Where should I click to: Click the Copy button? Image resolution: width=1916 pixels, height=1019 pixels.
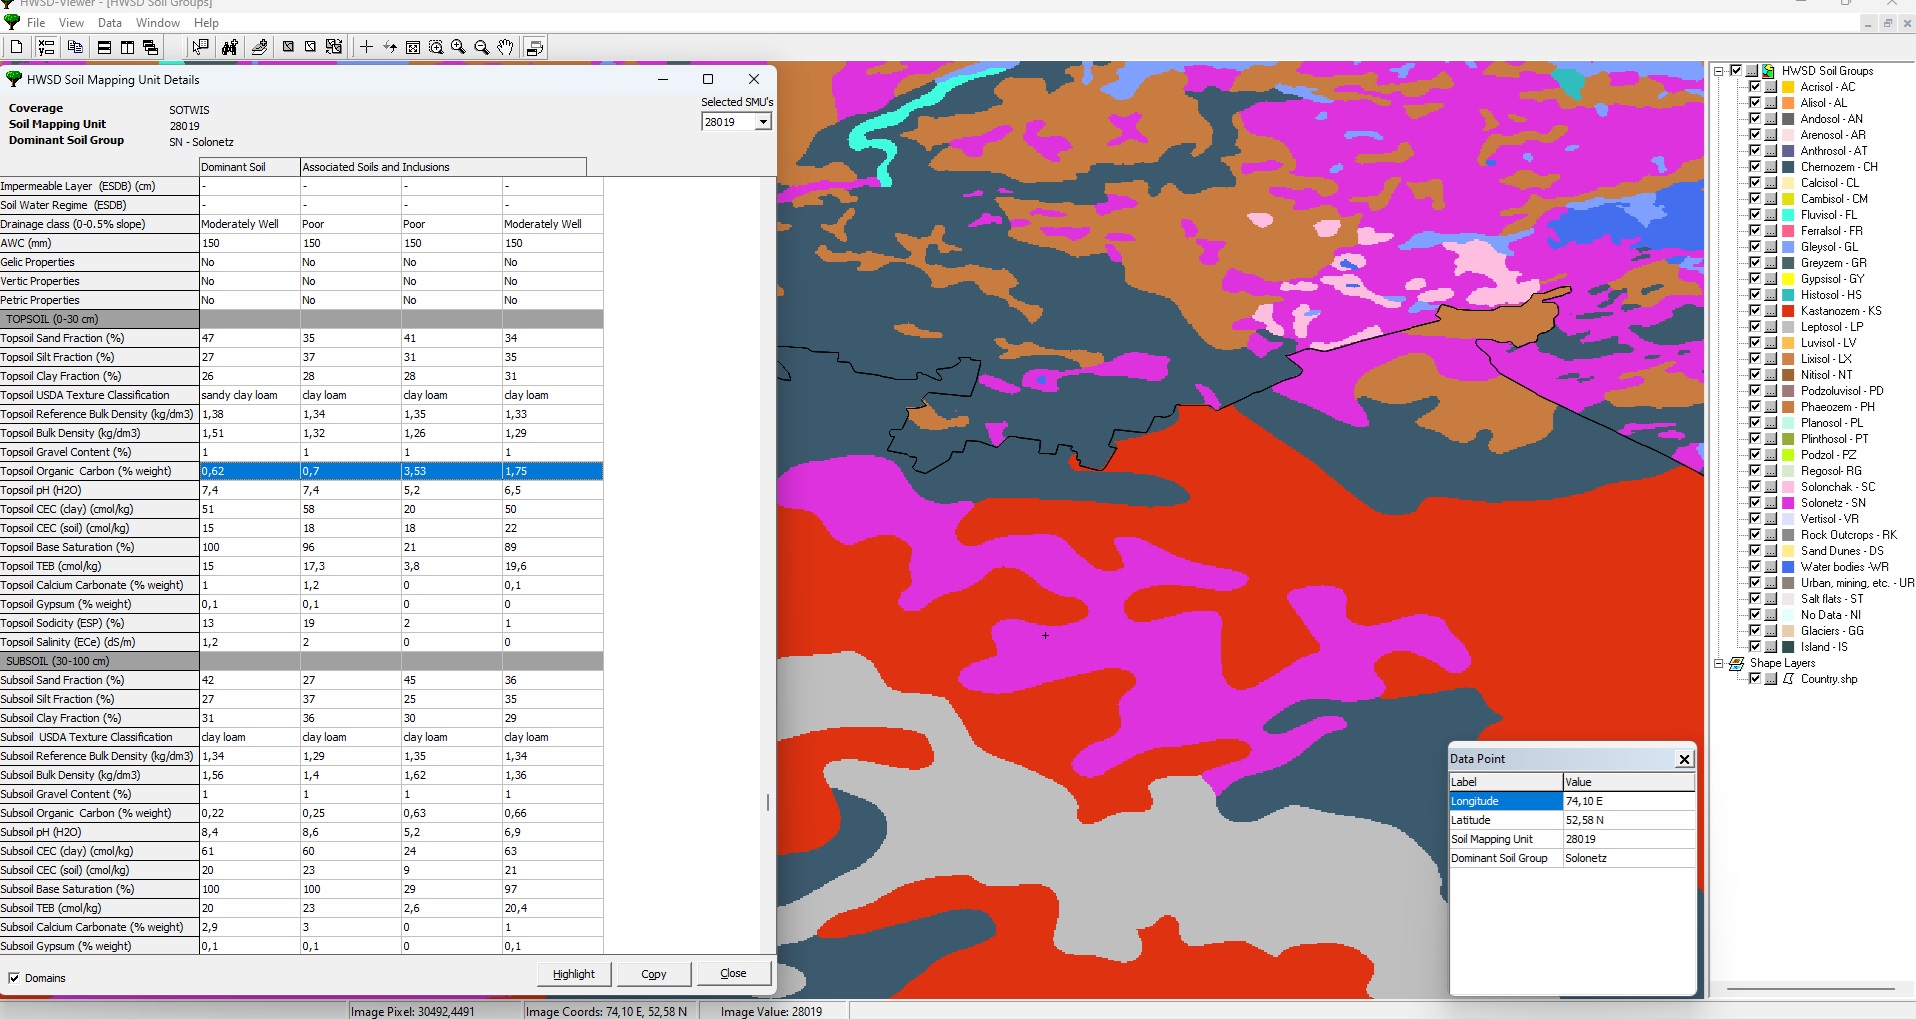(x=654, y=974)
